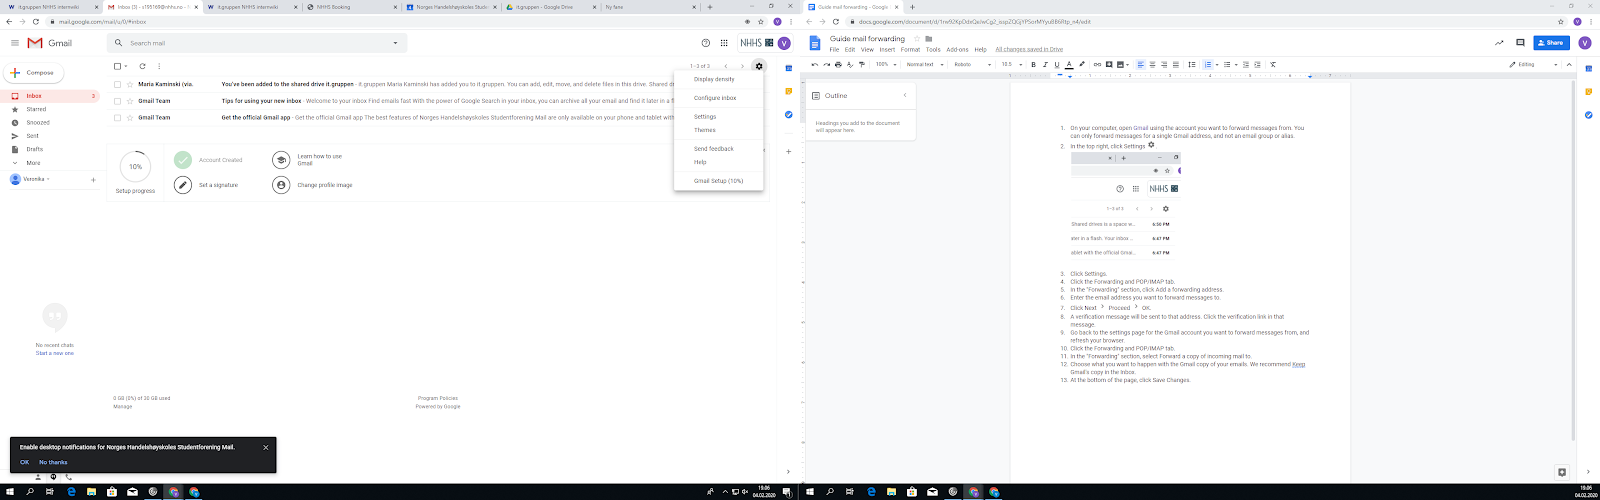
Task: Open the Inbox label in Gmail sidebar
Action: pos(50,96)
